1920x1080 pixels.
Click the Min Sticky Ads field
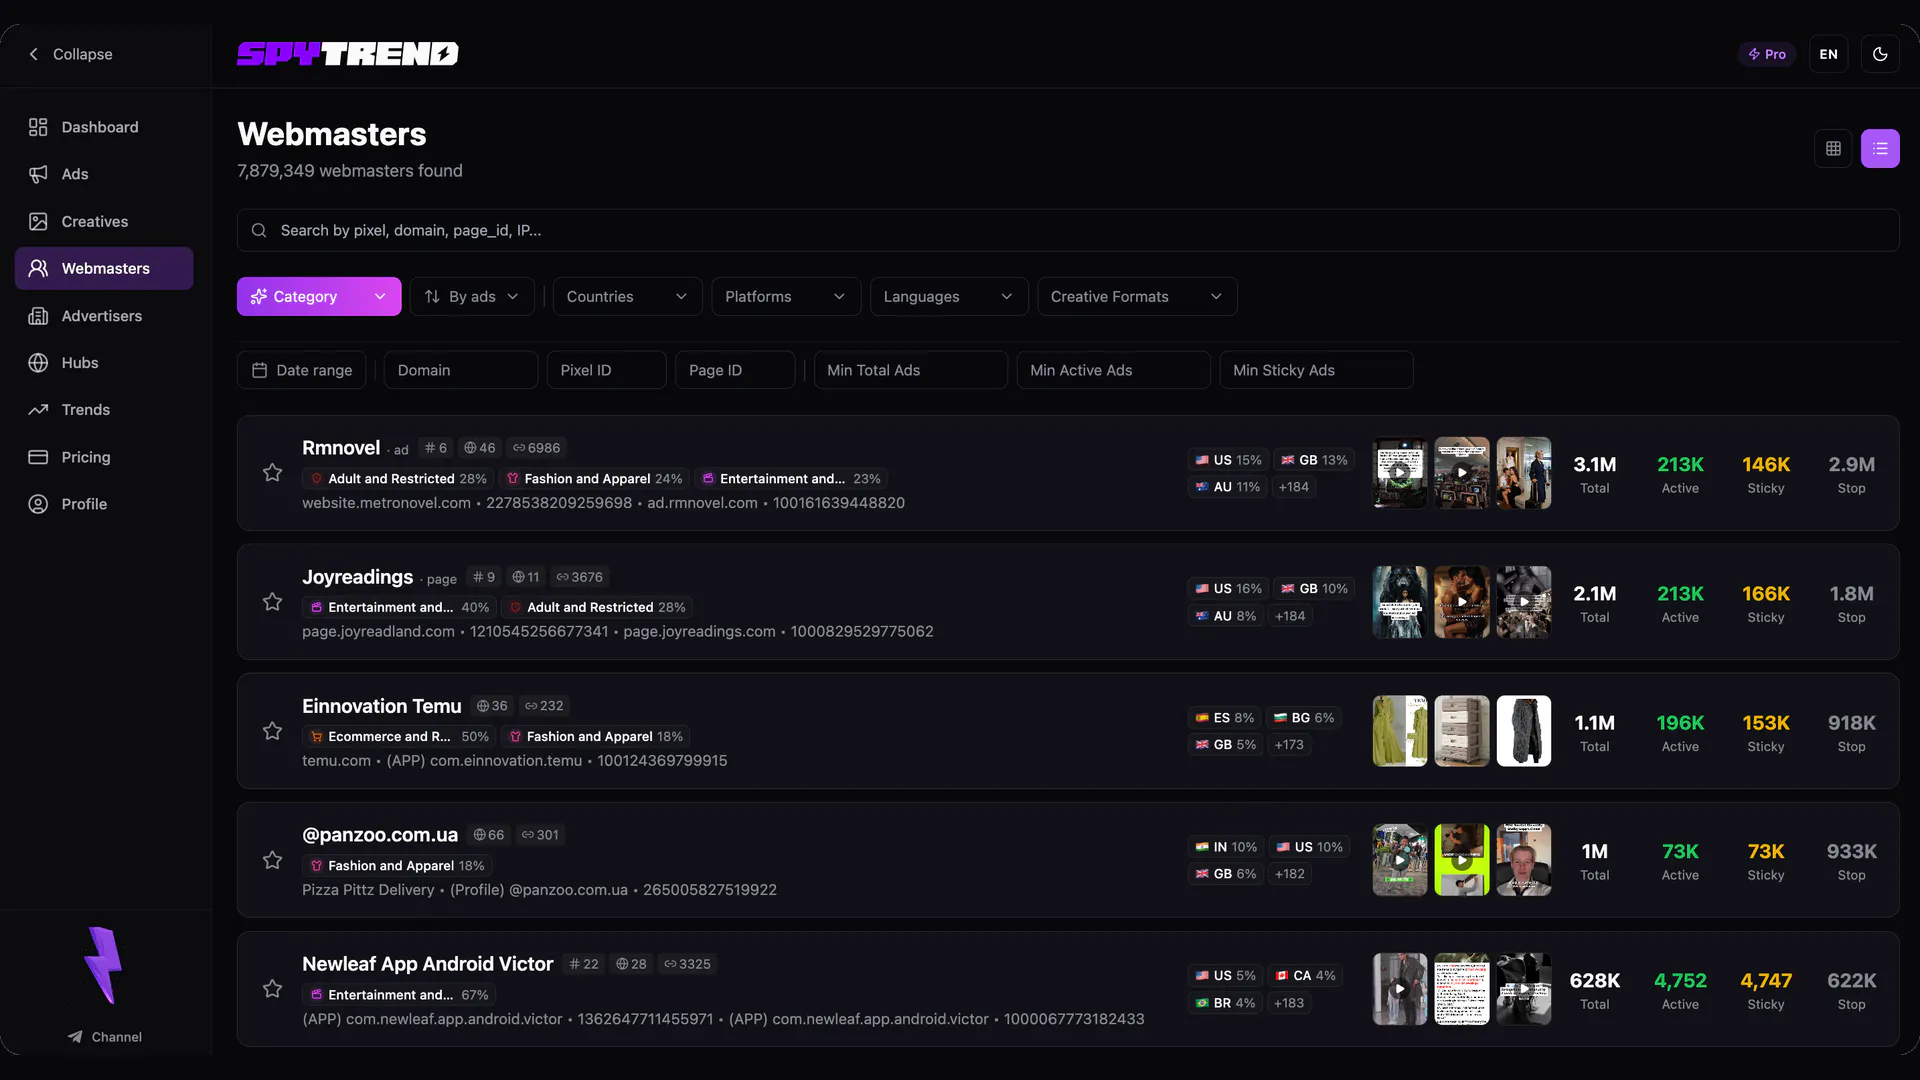pos(1316,370)
